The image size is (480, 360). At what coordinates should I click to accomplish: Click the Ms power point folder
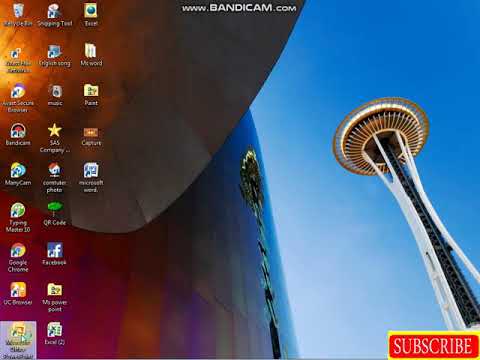point(55,297)
